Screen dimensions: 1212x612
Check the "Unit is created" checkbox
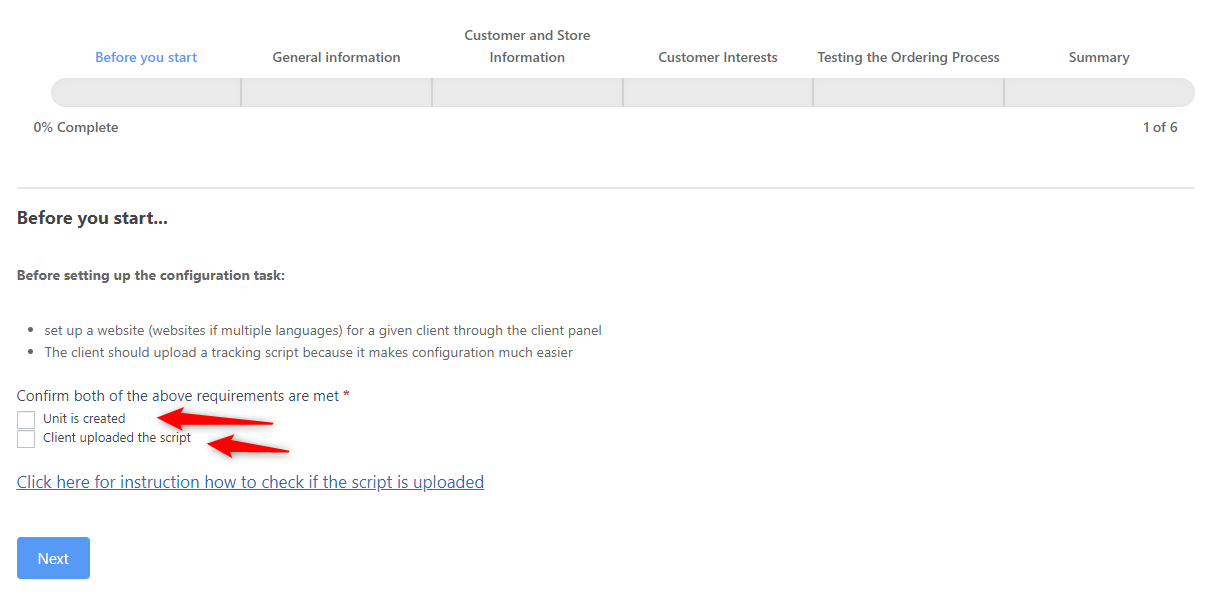click(x=26, y=419)
